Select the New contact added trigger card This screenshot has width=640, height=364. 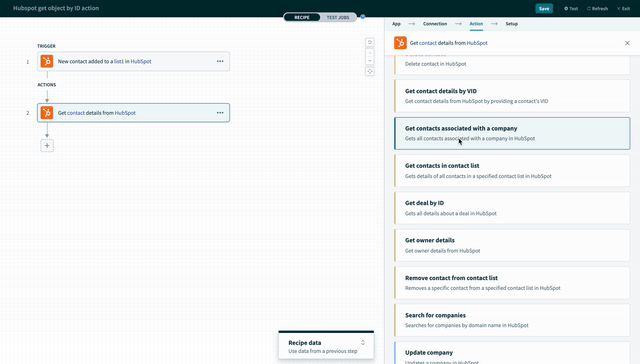click(133, 61)
